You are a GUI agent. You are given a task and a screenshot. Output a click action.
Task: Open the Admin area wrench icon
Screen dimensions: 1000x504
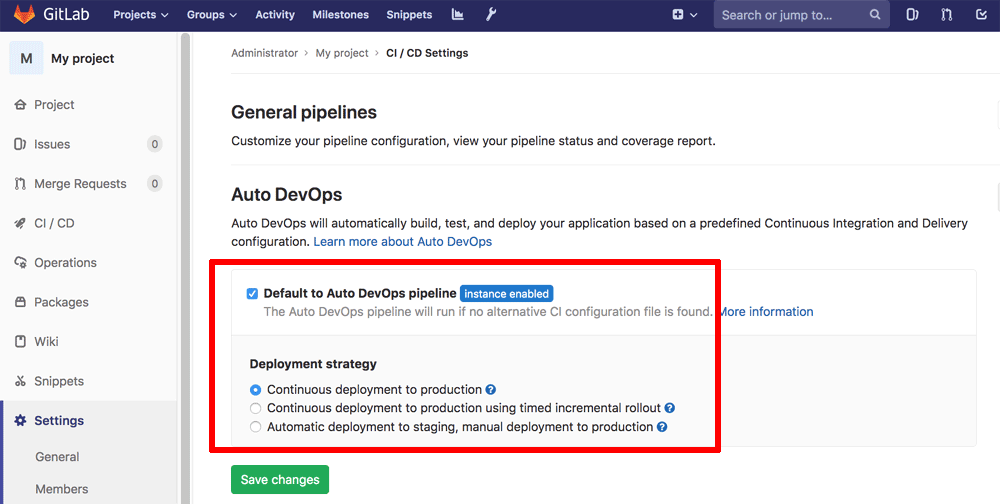490,15
